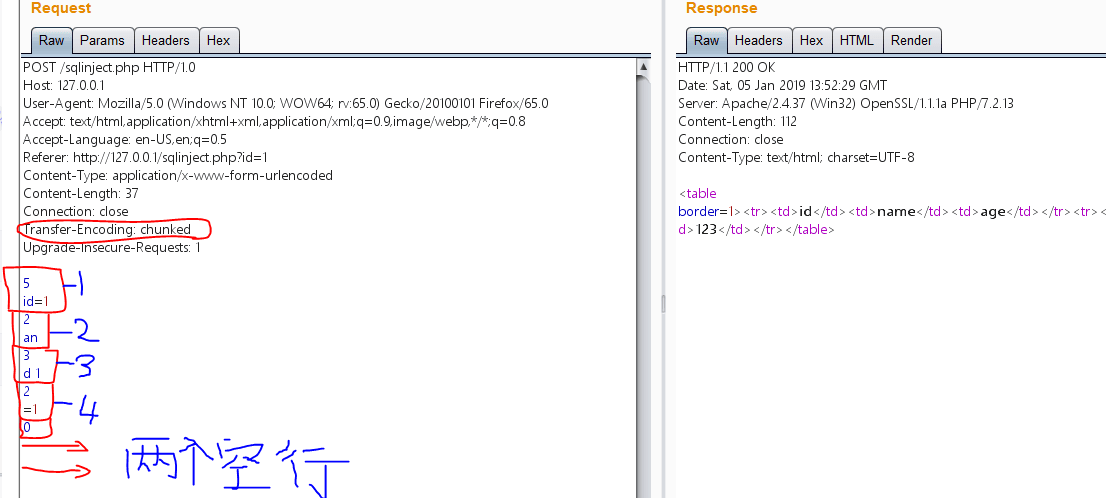Image resolution: width=1106 pixels, height=498 pixels.
Task: Select the request Raw tab
Action: (51, 41)
